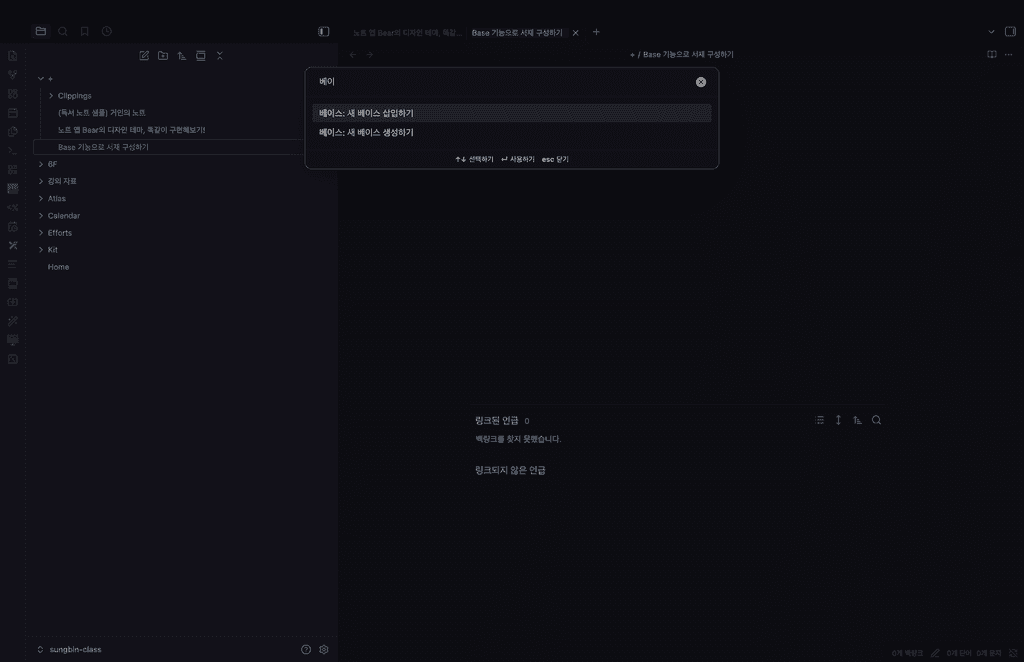Click the command palette input containing 베이
Viewport: 1024px width, 662px height.
click(x=503, y=82)
